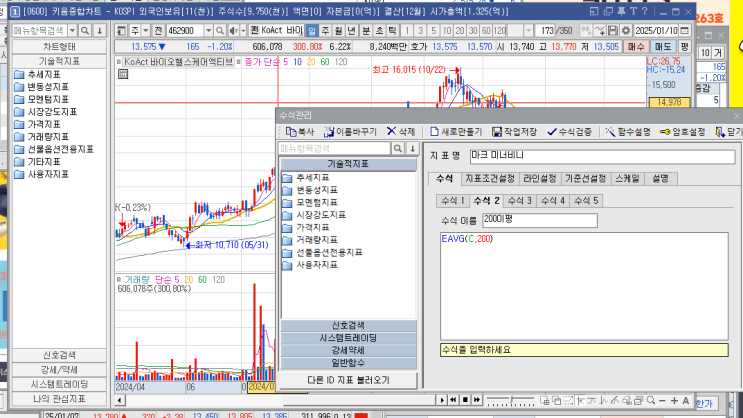Click 다른 ID 지표 불러오기 button

[348, 380]
